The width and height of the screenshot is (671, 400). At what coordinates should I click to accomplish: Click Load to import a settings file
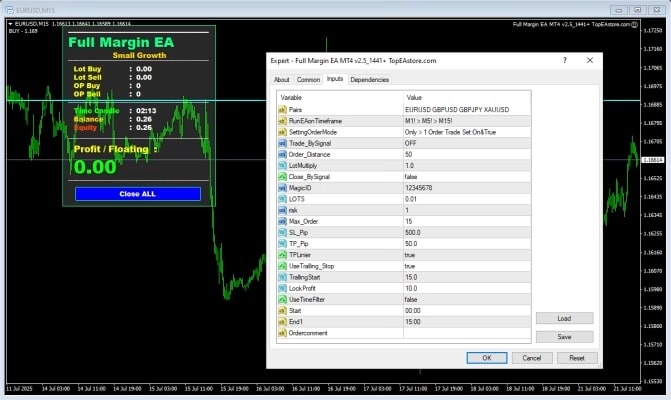(564, 318)
